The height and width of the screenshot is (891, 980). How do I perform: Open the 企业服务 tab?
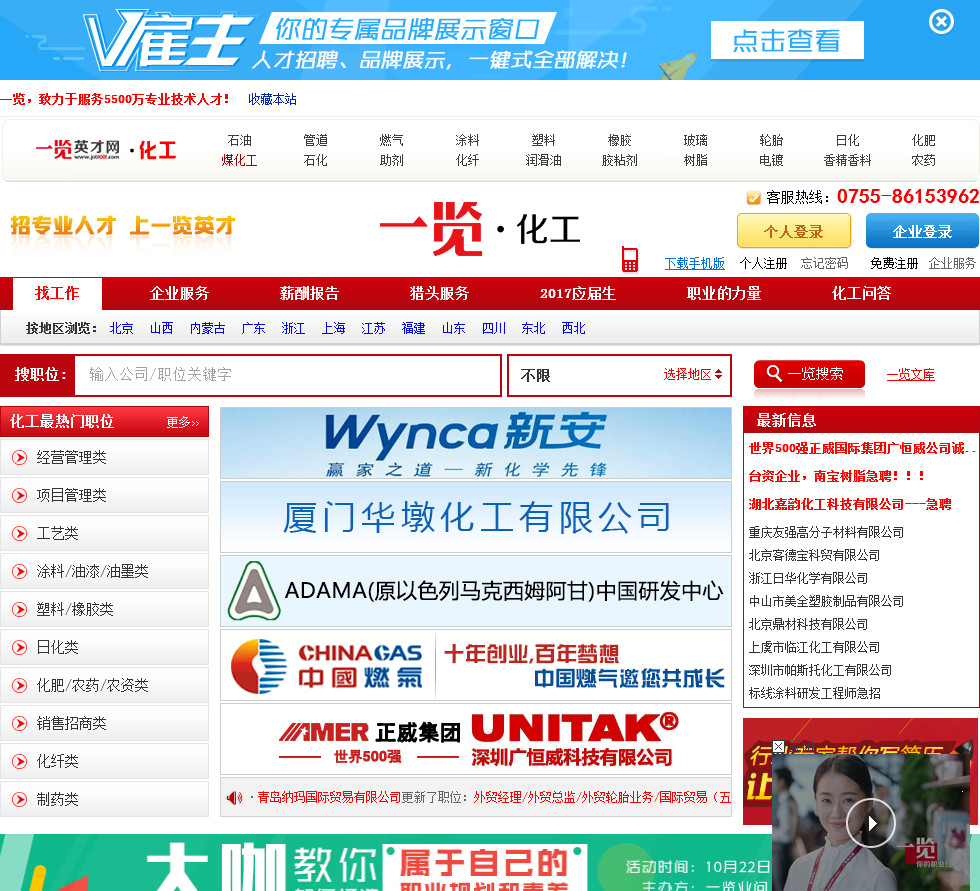click(179, 294)
